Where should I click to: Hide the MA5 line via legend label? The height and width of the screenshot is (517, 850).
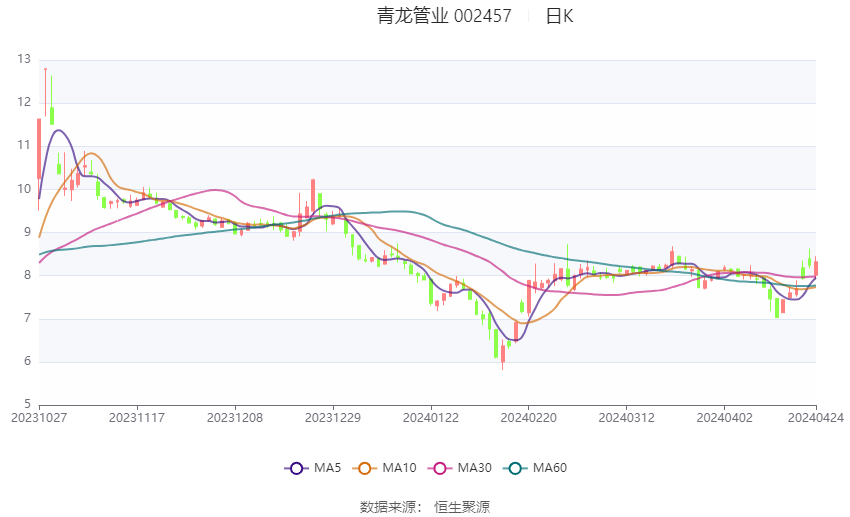(327, 468)
